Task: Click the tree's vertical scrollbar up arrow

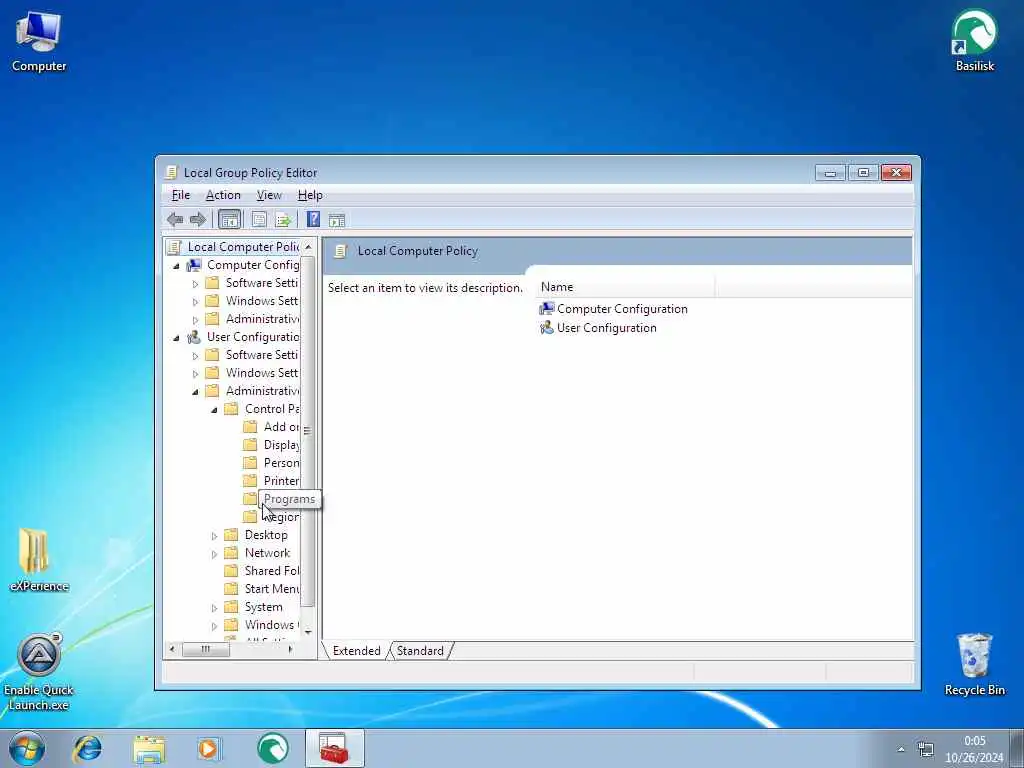Action: pos(308,248)
